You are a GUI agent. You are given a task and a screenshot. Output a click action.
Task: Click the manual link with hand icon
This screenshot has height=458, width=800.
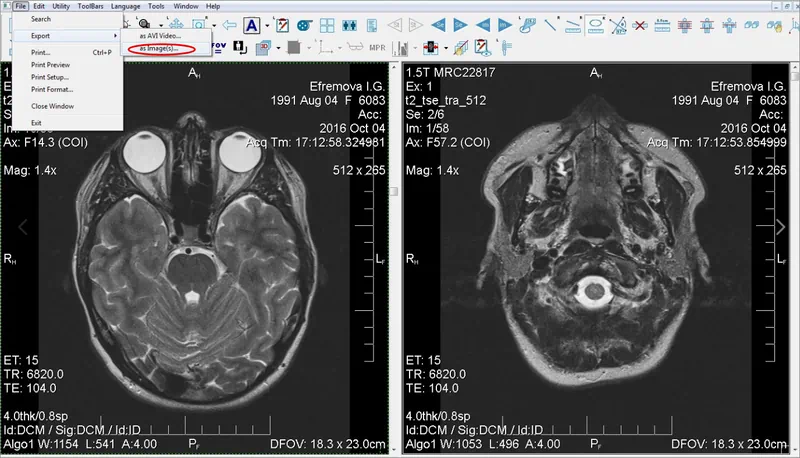774,26
